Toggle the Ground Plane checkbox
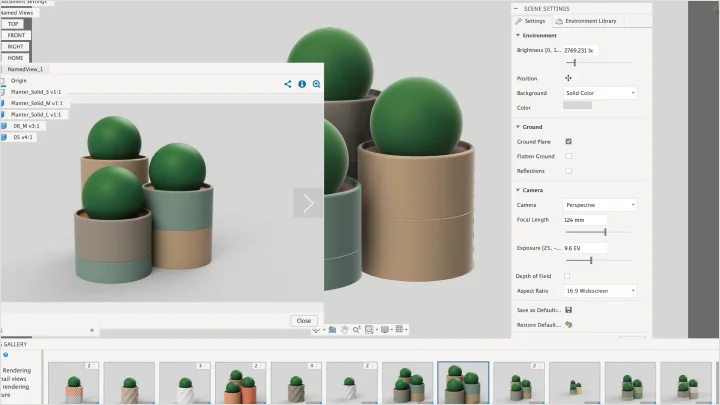This screenshot has width=720, height=405. click(x=568, y=141)
